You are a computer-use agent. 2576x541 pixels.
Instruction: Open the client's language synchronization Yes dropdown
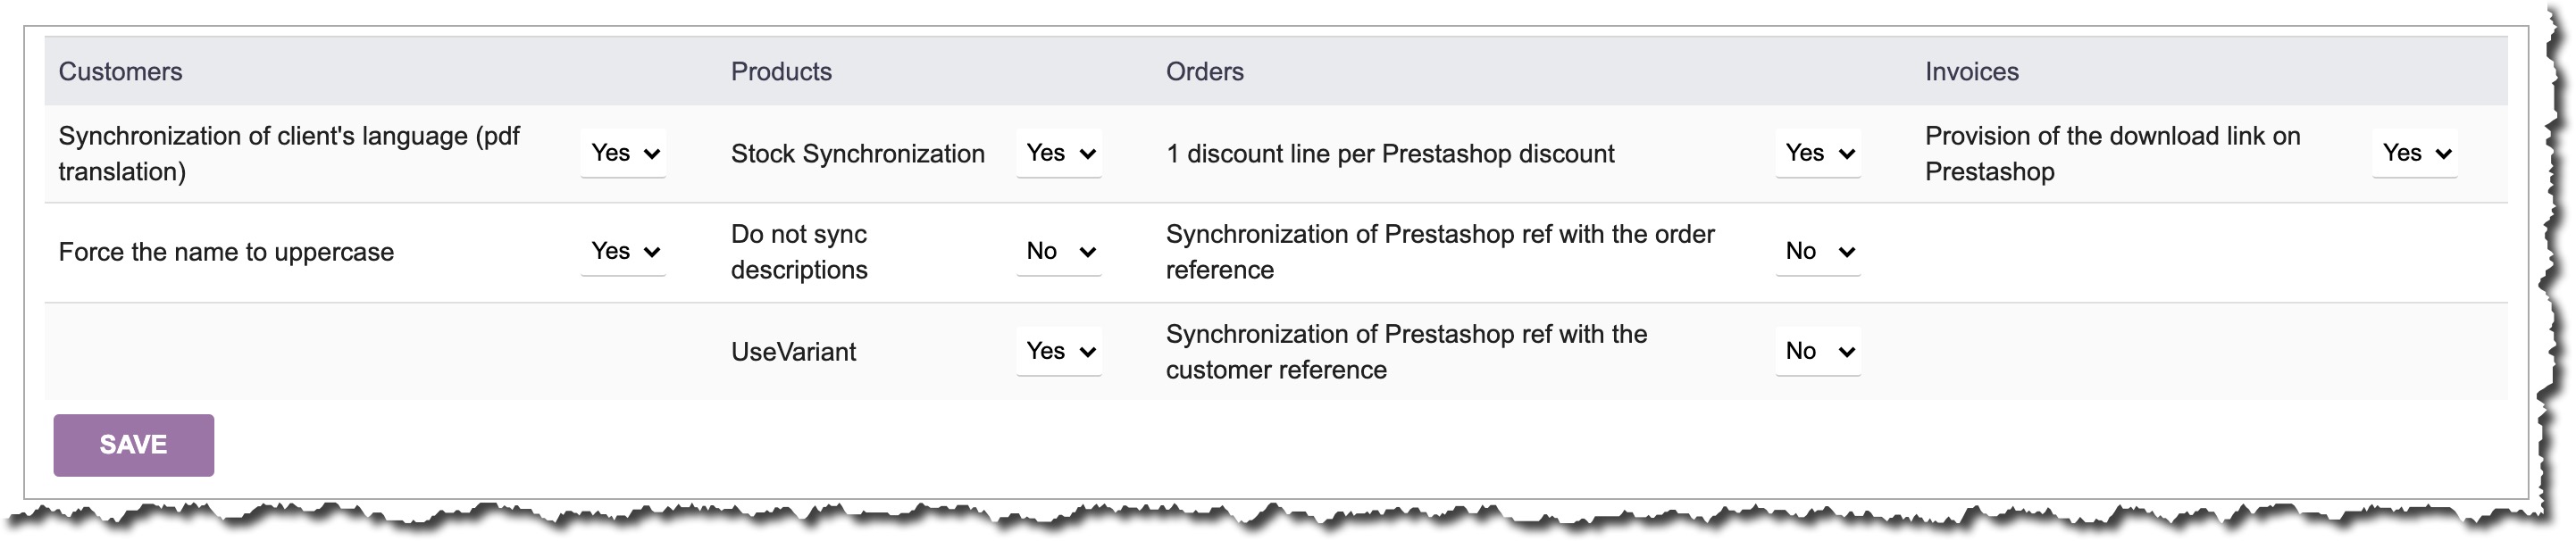(623, 153)
